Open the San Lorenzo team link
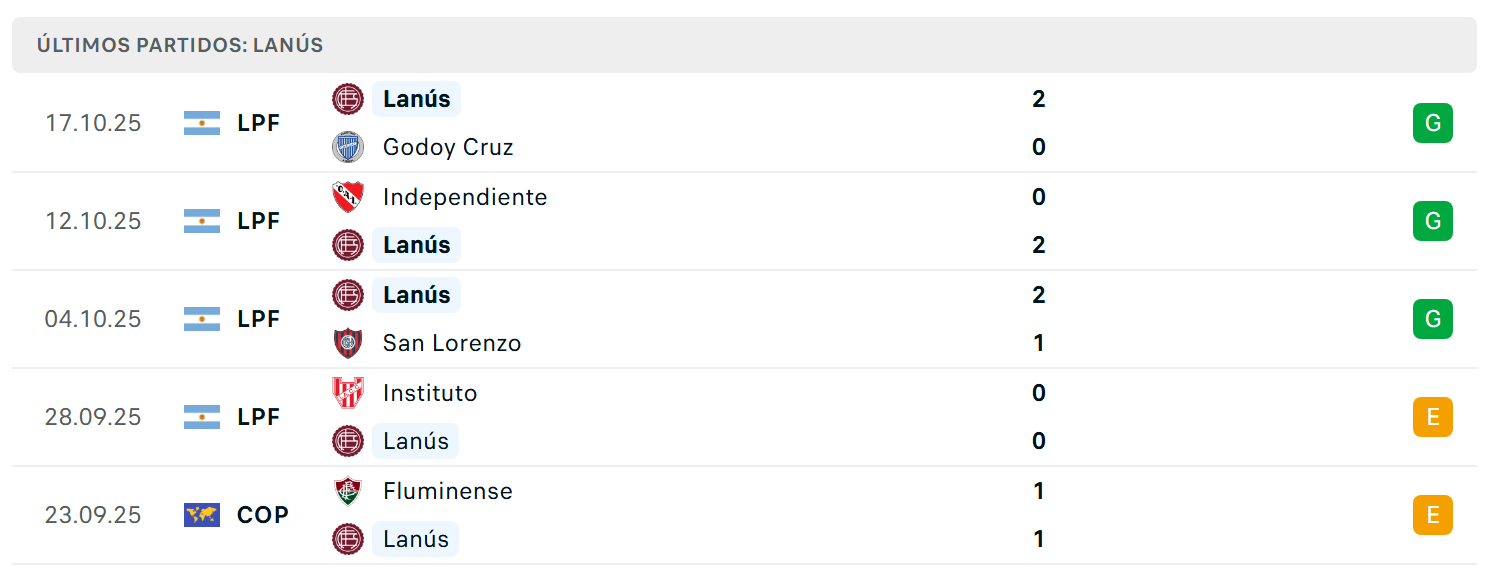 pyautogui.click(x=452, y=343)
